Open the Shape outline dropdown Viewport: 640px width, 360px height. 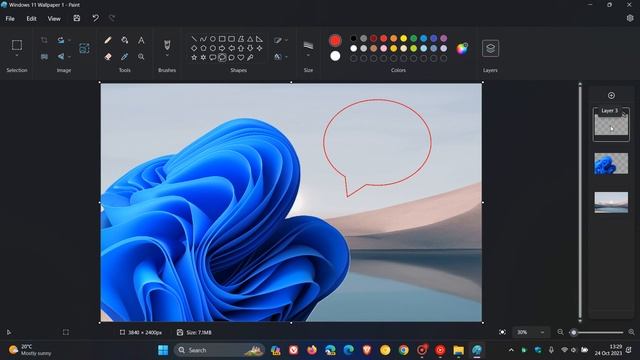click(x=286, y=40)
